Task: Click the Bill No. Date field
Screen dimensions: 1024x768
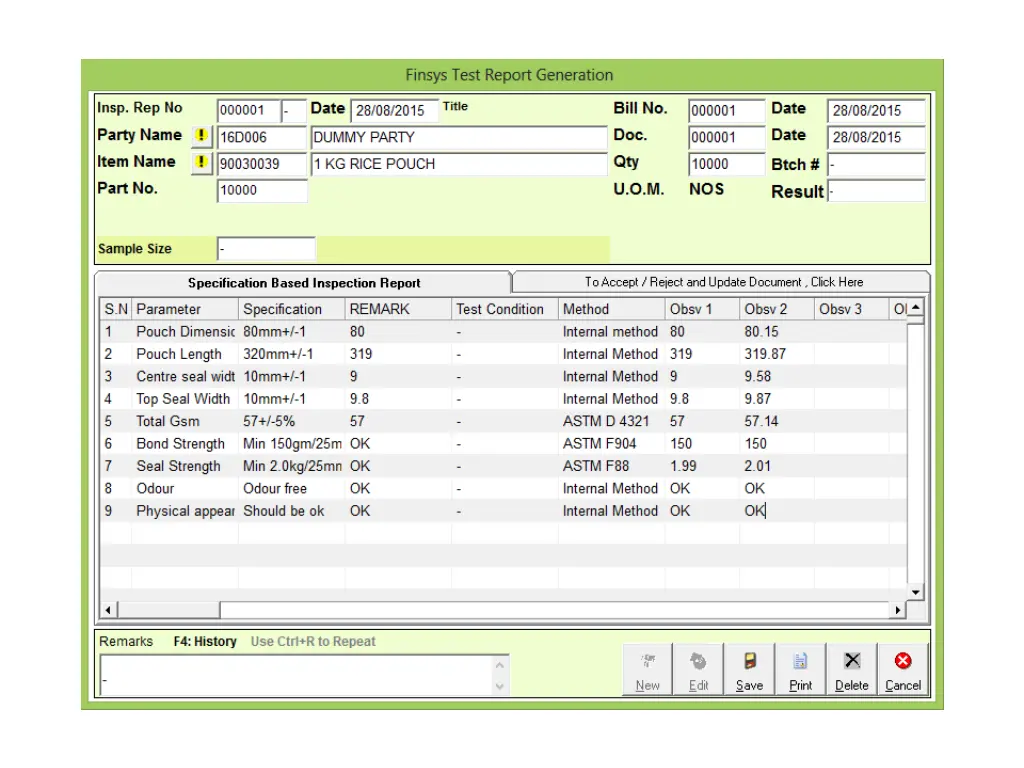Action: point(876,110)
